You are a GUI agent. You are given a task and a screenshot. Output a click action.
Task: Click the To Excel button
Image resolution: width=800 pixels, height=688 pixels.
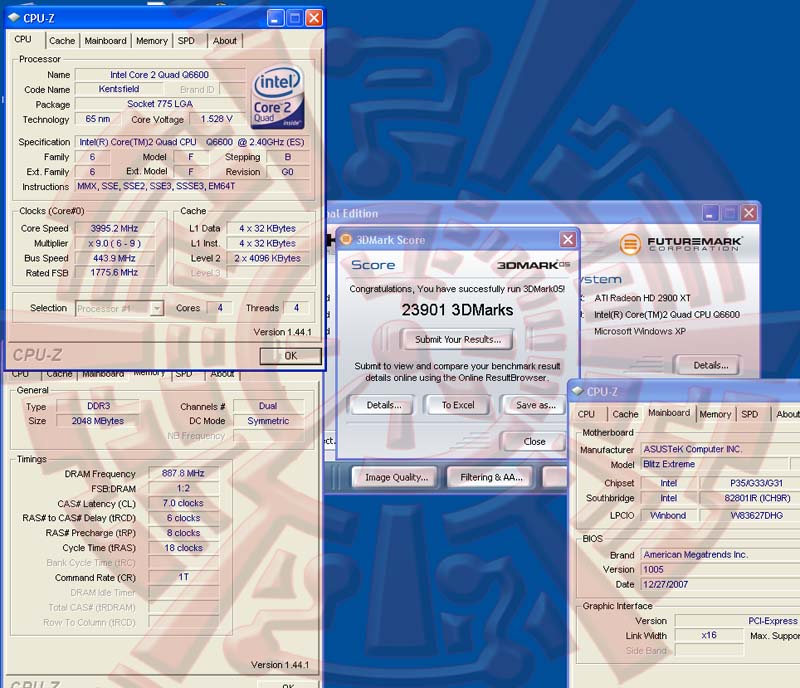(458, 405)
